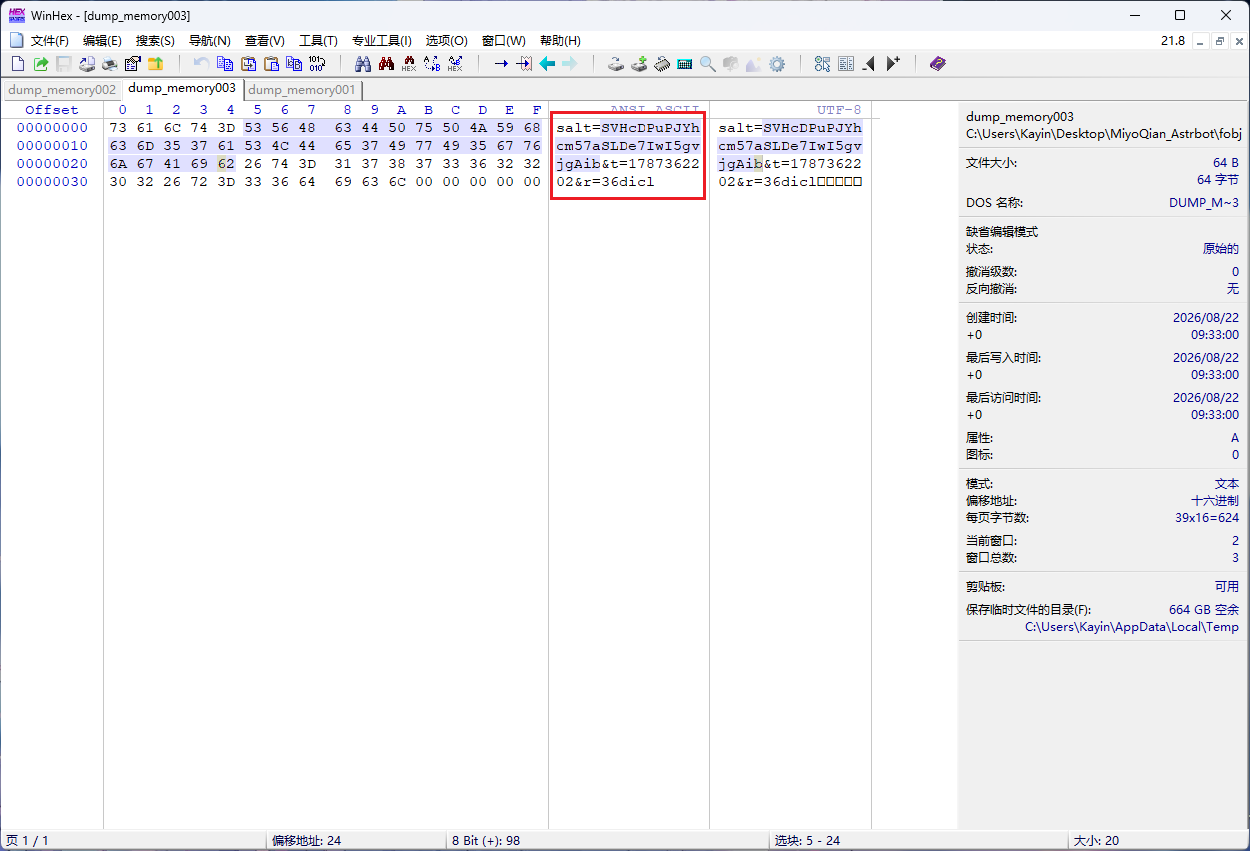Click the floppy disk Save icon

63,64
